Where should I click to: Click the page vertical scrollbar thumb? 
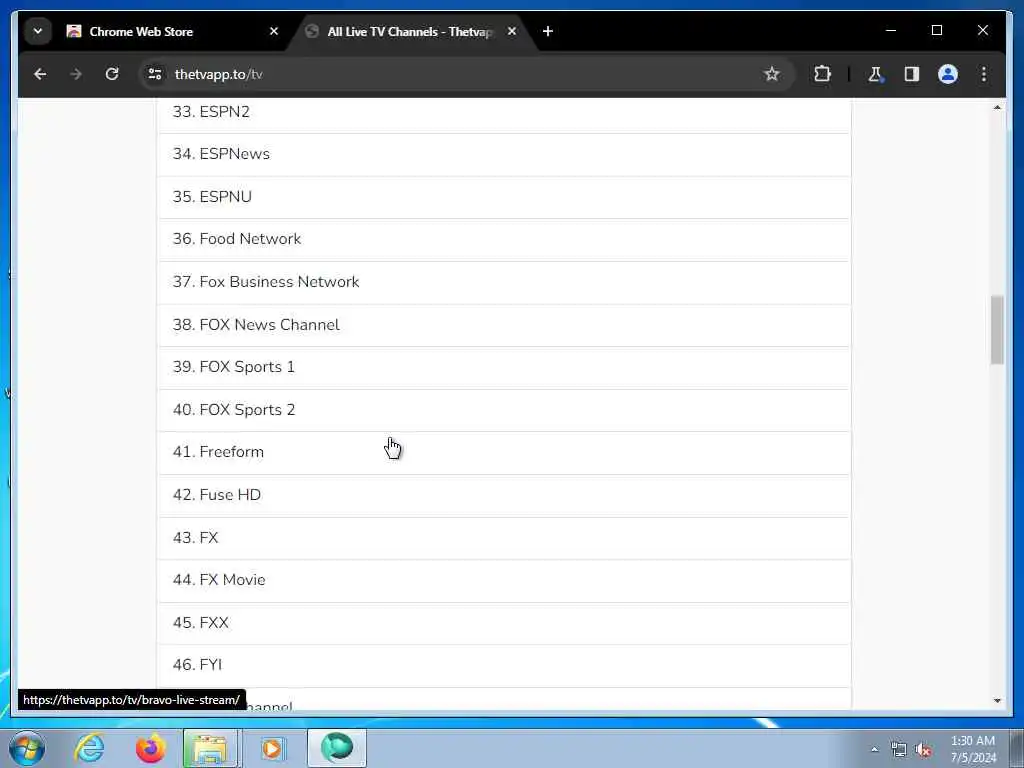[997, 330]
